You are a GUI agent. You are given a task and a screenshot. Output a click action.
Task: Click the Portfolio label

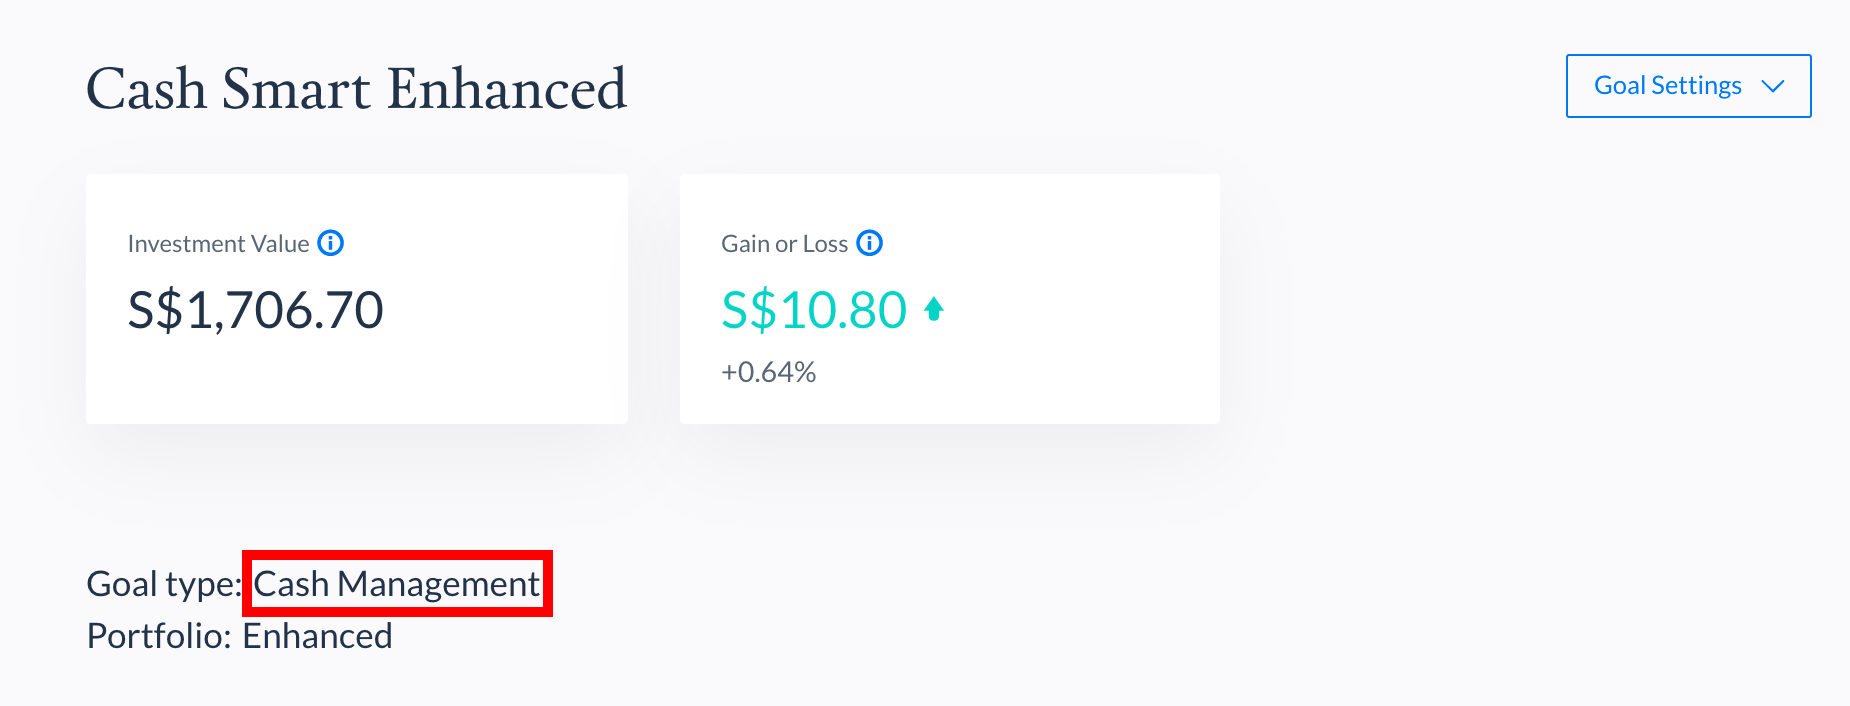(x=159, y=636)
